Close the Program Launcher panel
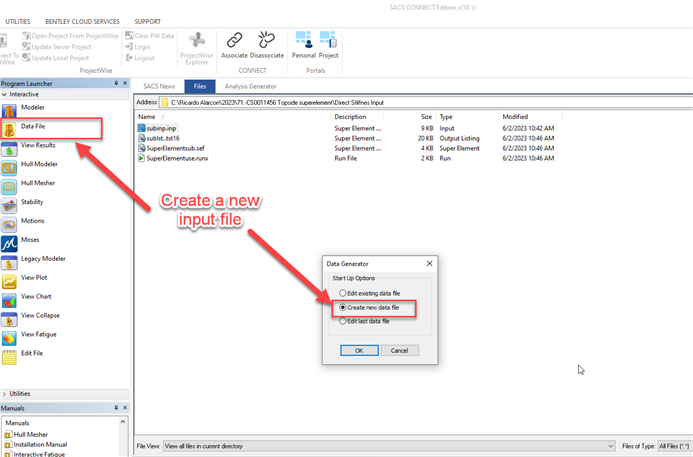 click(125, 83)
